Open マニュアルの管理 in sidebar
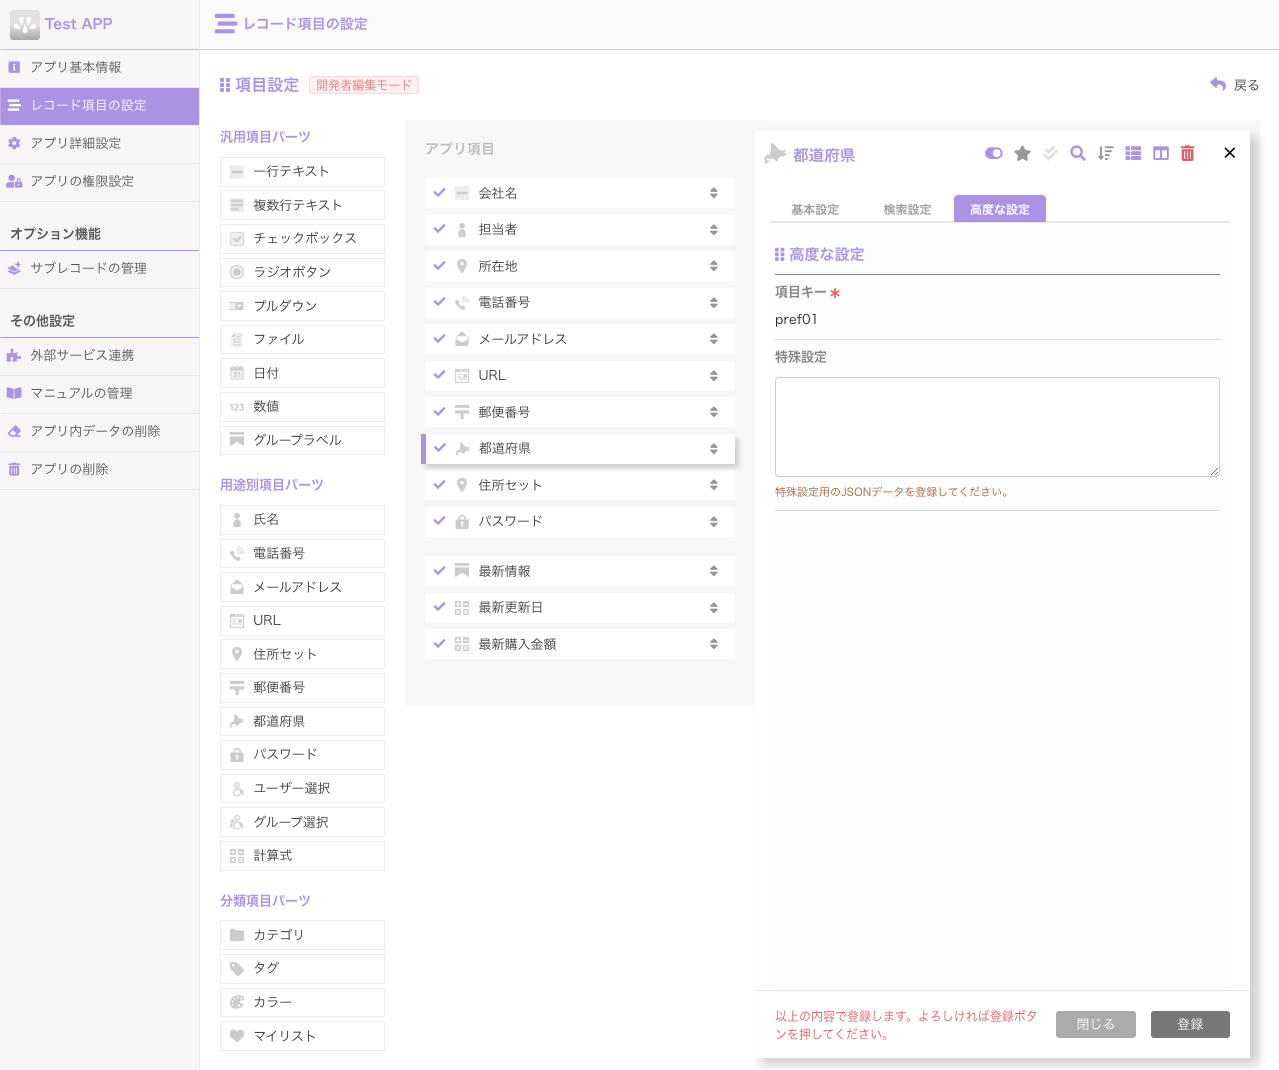The image size is (1279, 1070). (99, 393)
